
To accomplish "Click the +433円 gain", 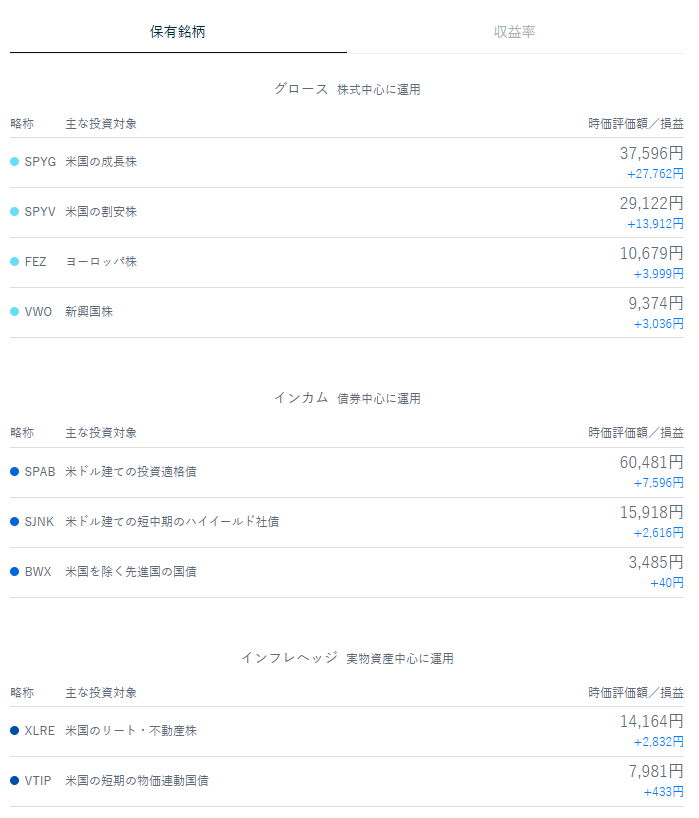I will click(x=664, y=792).
